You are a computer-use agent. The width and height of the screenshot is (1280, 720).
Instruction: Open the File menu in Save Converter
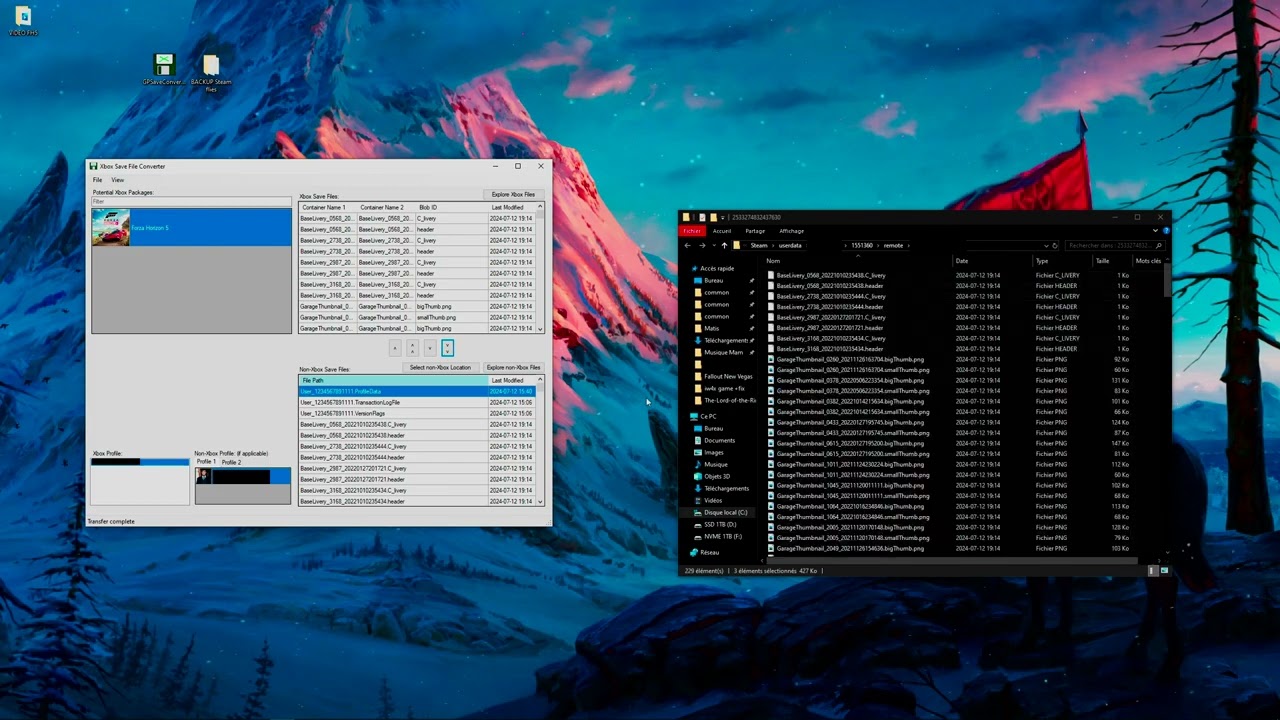[x=97, y=180]
